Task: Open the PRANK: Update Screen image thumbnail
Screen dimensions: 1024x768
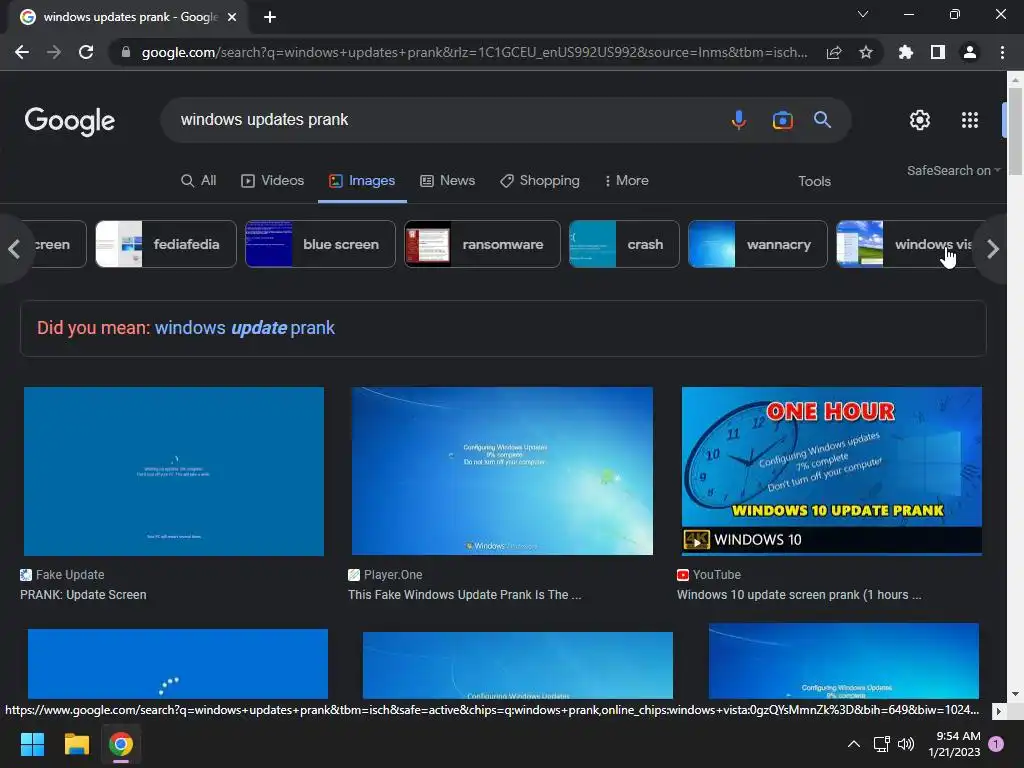Action: [x=174, y=472]
